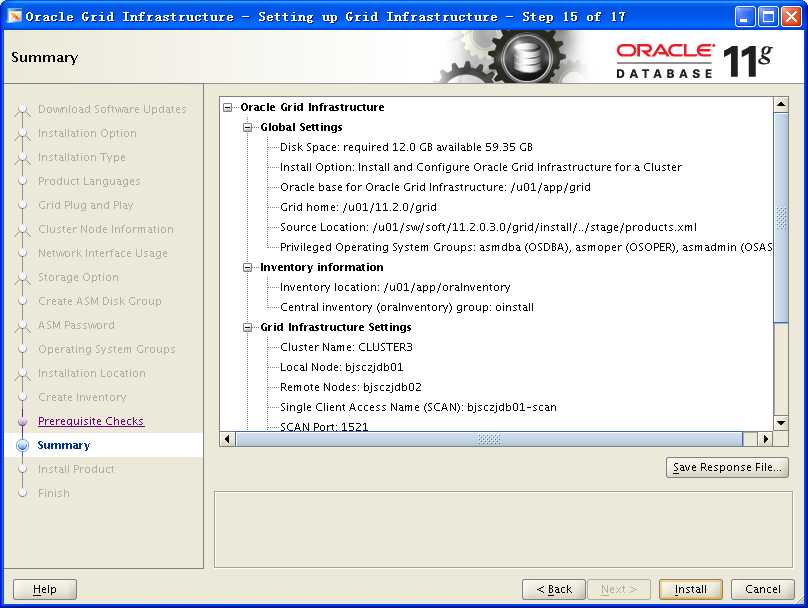Select the Installation Type step

[81, 157]
